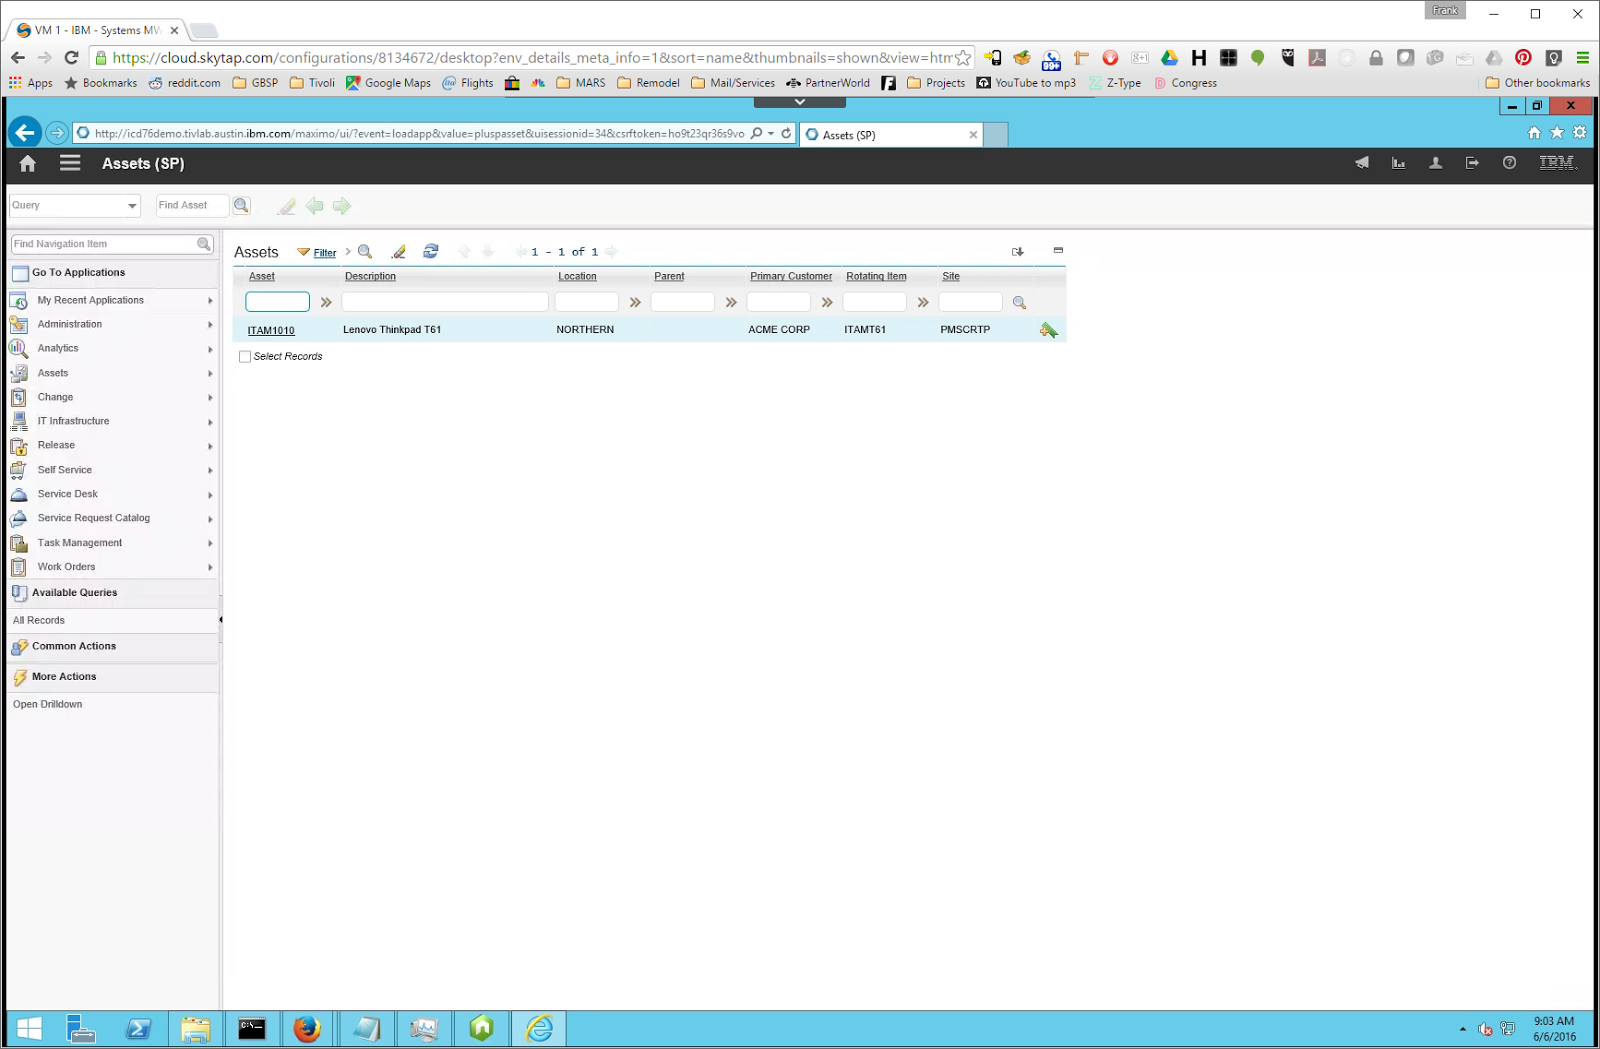
Task: Open the Reports bar-chart icon
Action: click(1398, 163)
